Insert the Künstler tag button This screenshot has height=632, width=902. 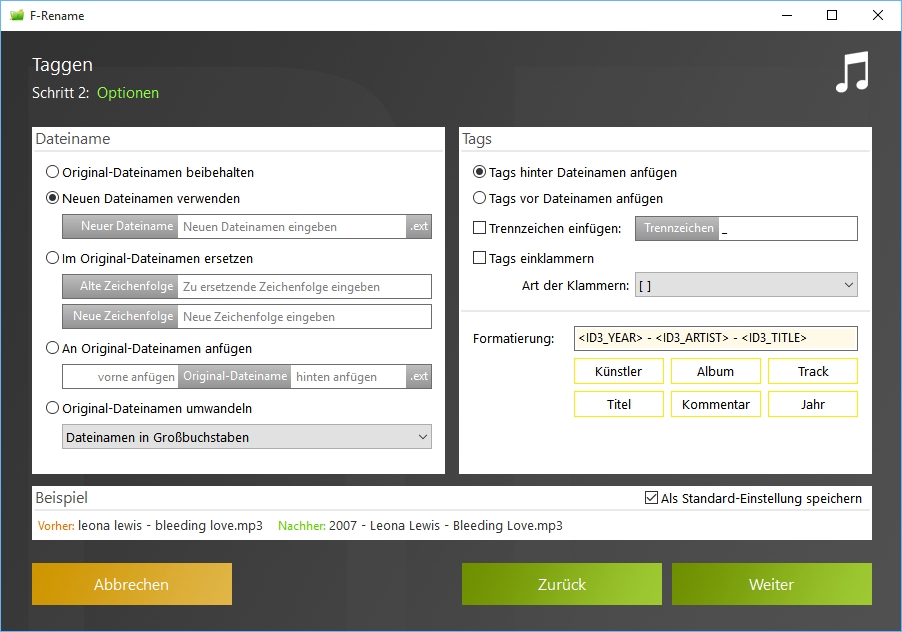(618, 371)
